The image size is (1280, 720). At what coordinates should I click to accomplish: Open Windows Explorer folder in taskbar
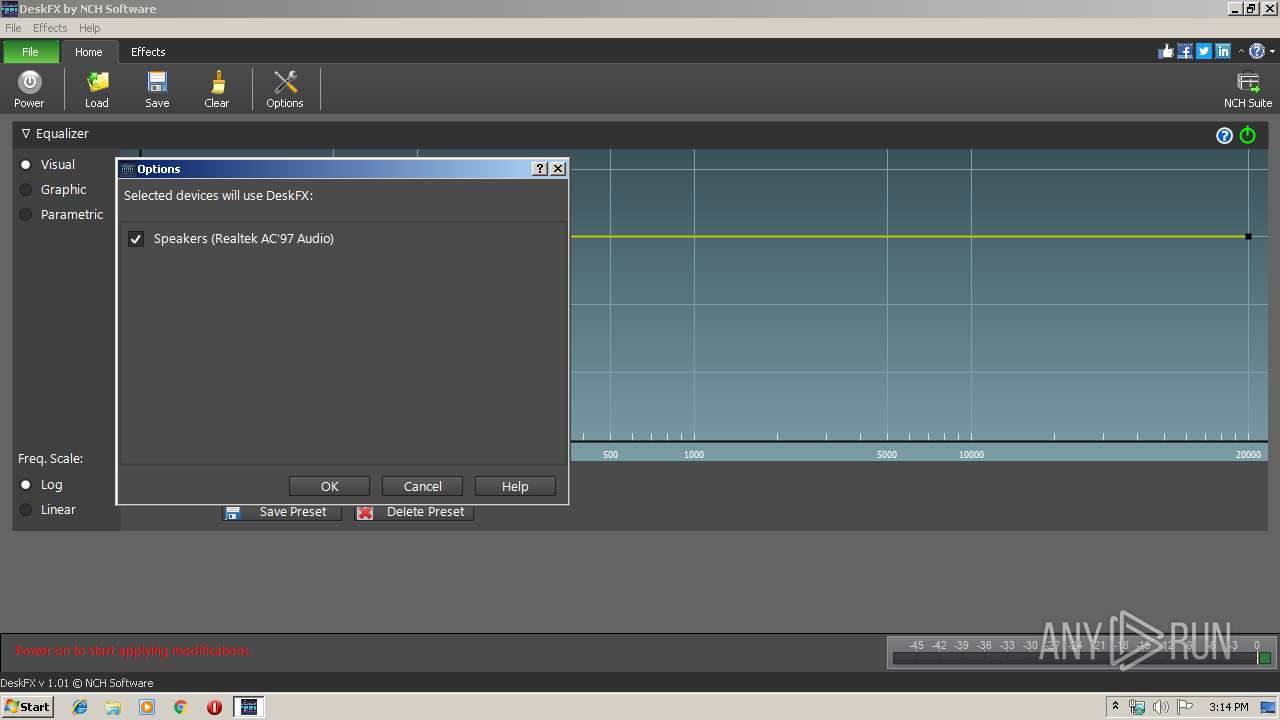click(x=113, y=707)
